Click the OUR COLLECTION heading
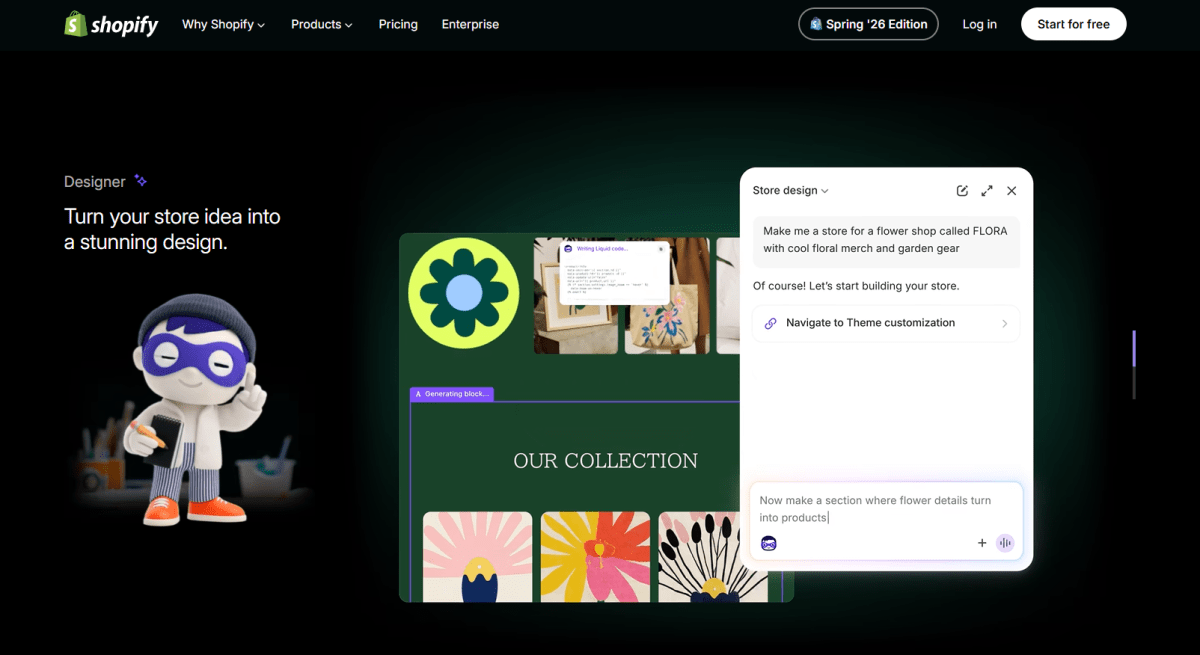1200x655 pixels. 605,461
